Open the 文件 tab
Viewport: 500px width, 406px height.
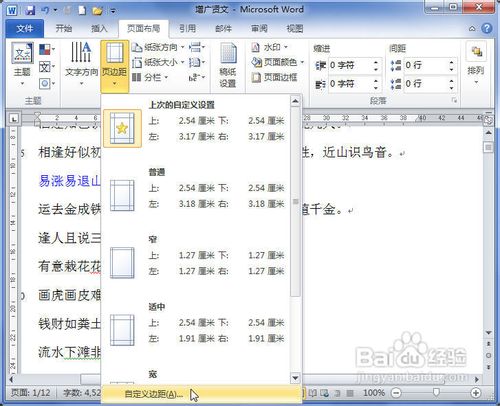25,28
